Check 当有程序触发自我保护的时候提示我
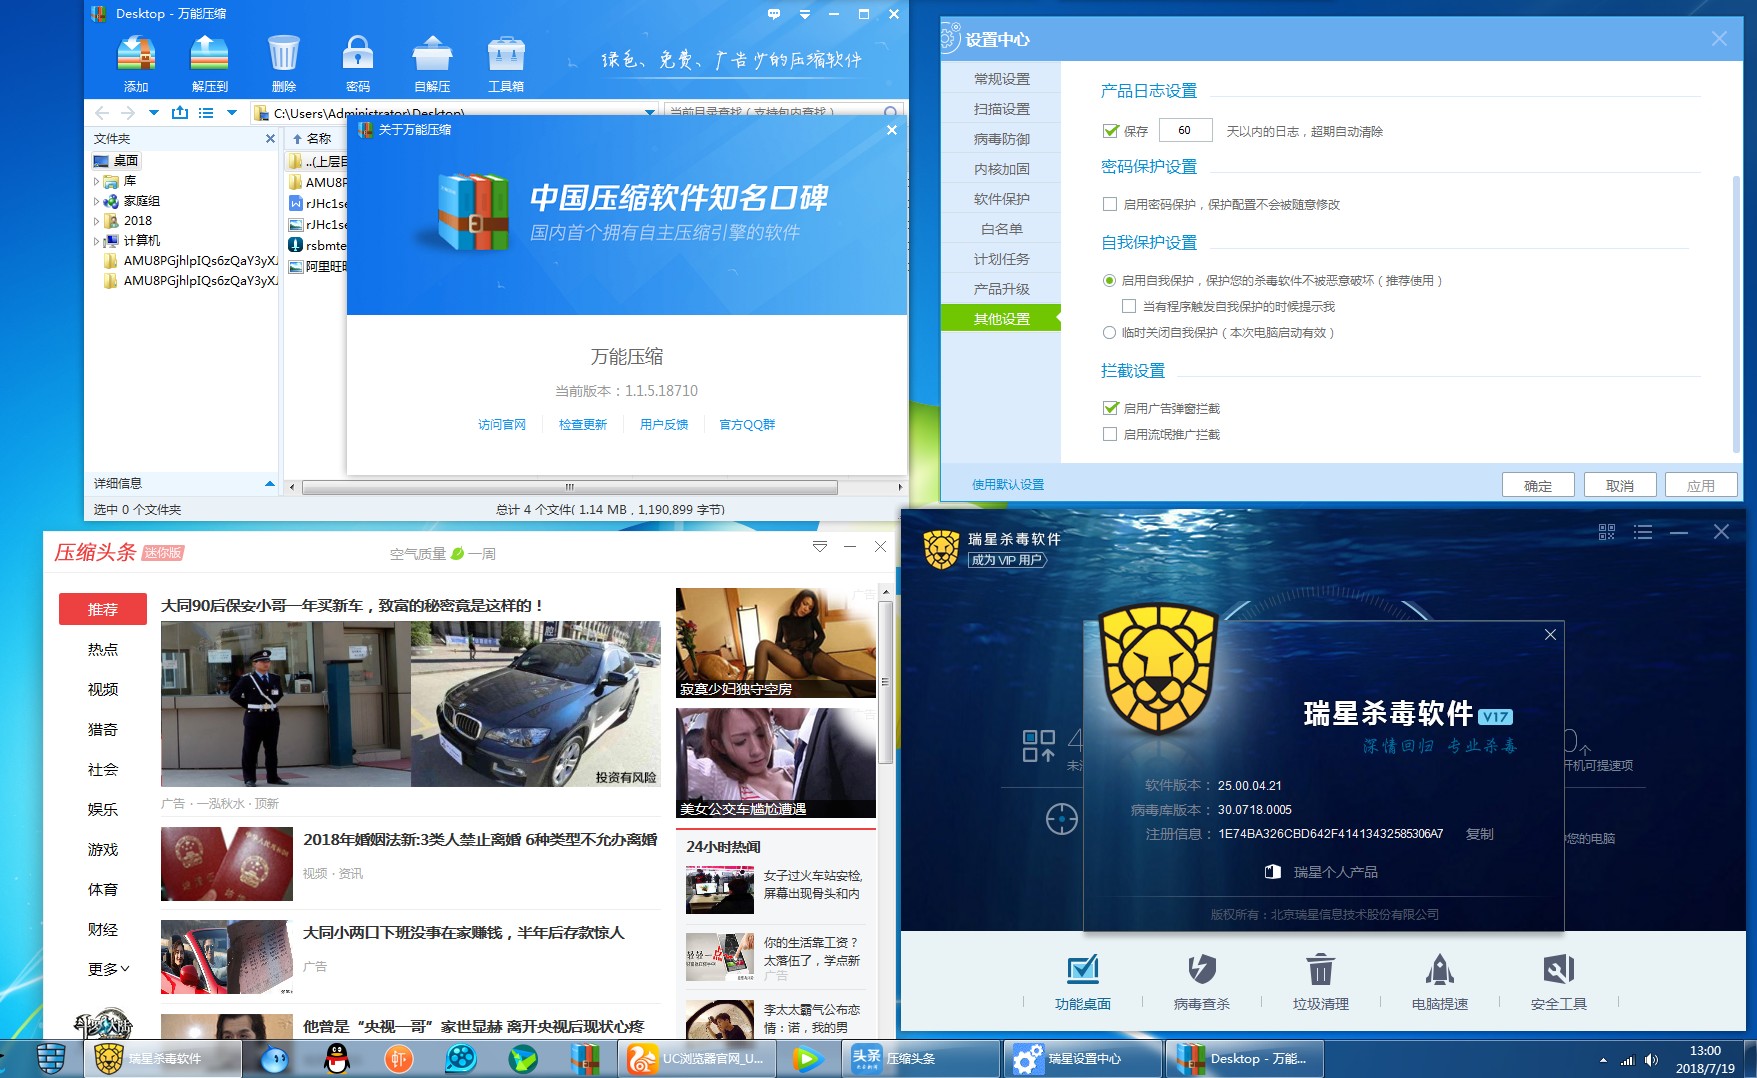The height and width of the screenshot is (1078, 1757). click(1129, 307)
